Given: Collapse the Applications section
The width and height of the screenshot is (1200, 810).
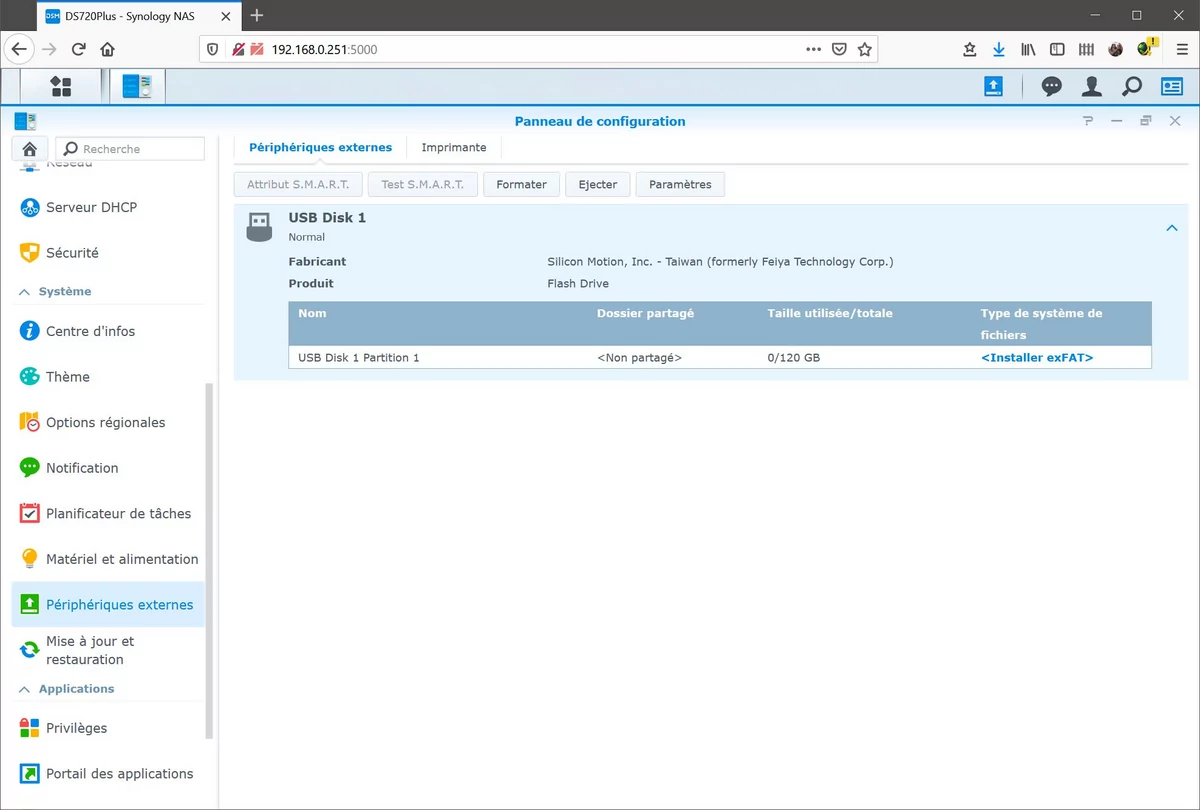Looking at the screenshot, I should (24, 689).
